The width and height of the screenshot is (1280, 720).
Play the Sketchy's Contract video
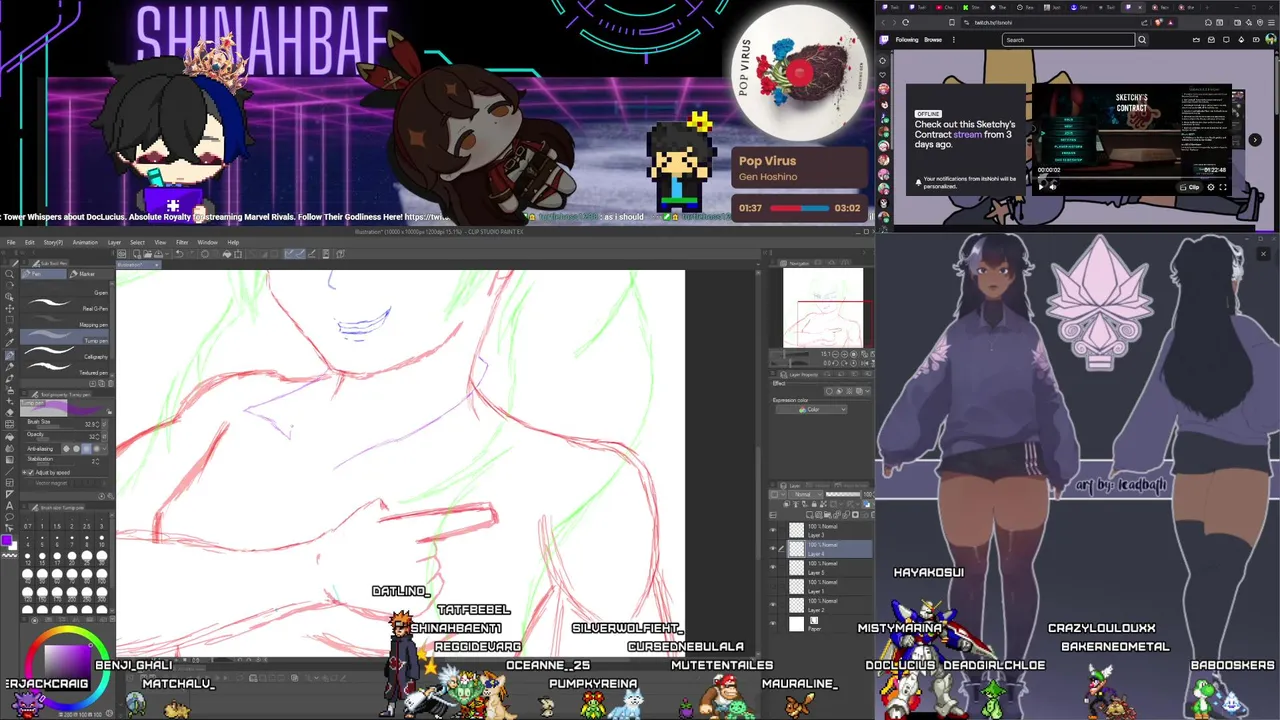1041,187
